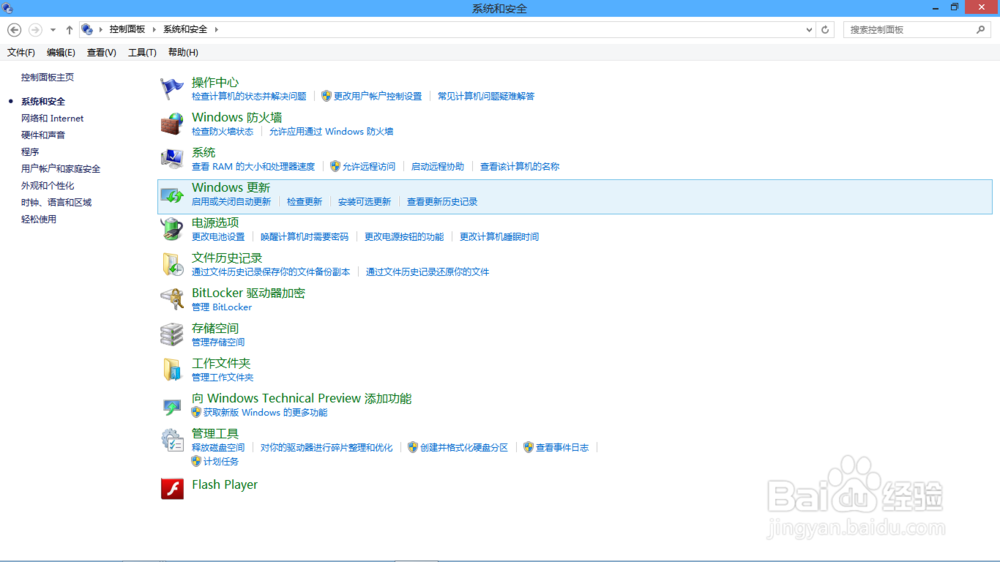Image resolution: width=1000 pixels, height=562 pixels.
Task: Click the window icon in title bar
Action: [x=8, y=8]
